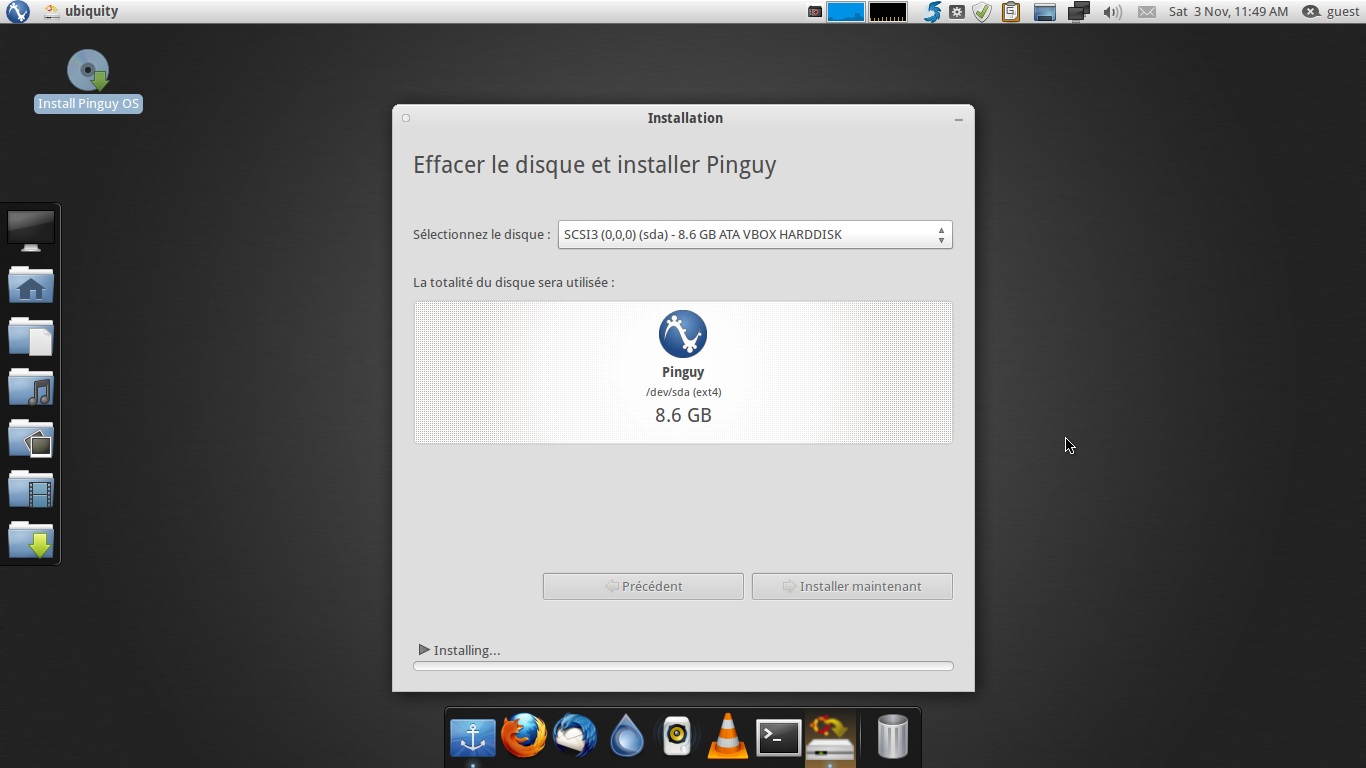
Task: Open the Install Pinguy OS desktop icon
Action: coord(88,80)
